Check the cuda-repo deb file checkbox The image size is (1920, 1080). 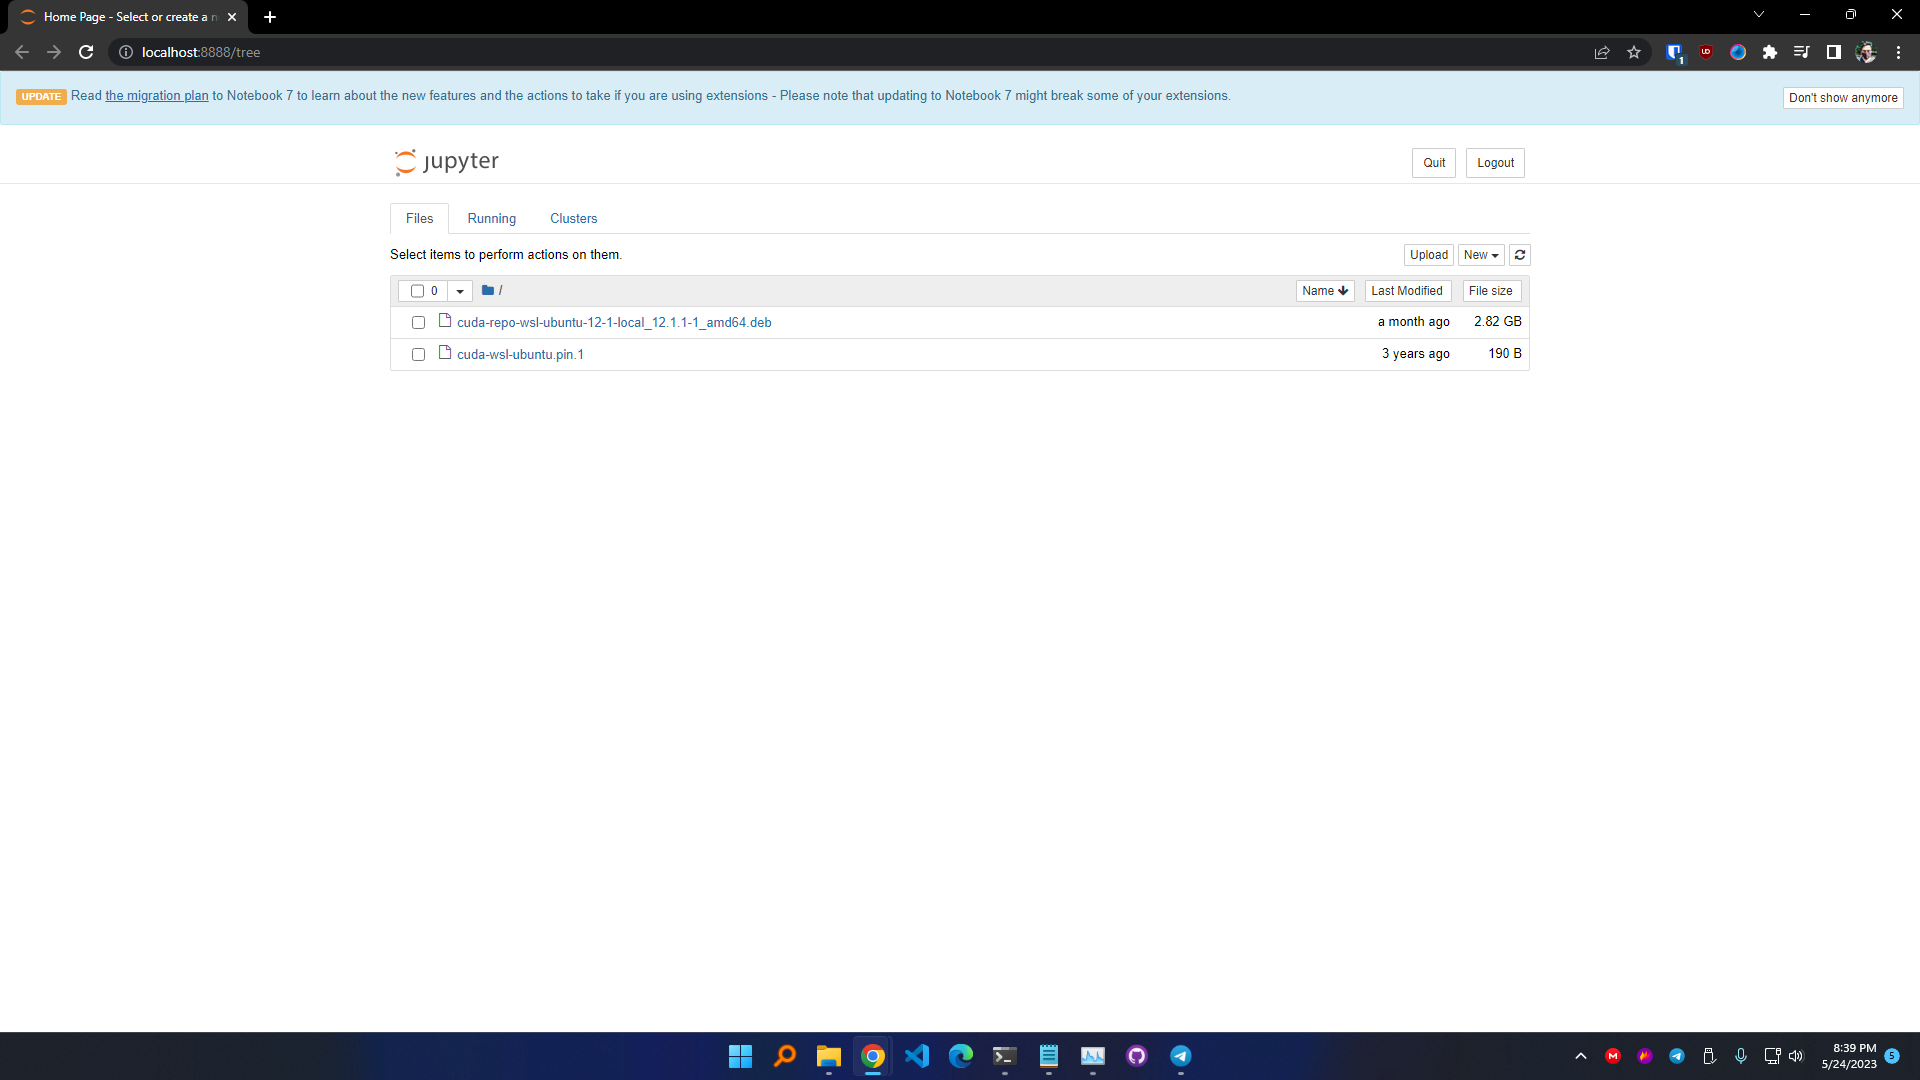coord(418,322)
